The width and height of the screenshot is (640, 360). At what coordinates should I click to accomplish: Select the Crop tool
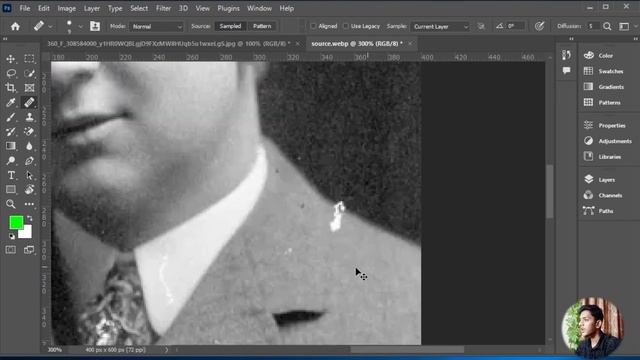[11, 88]
